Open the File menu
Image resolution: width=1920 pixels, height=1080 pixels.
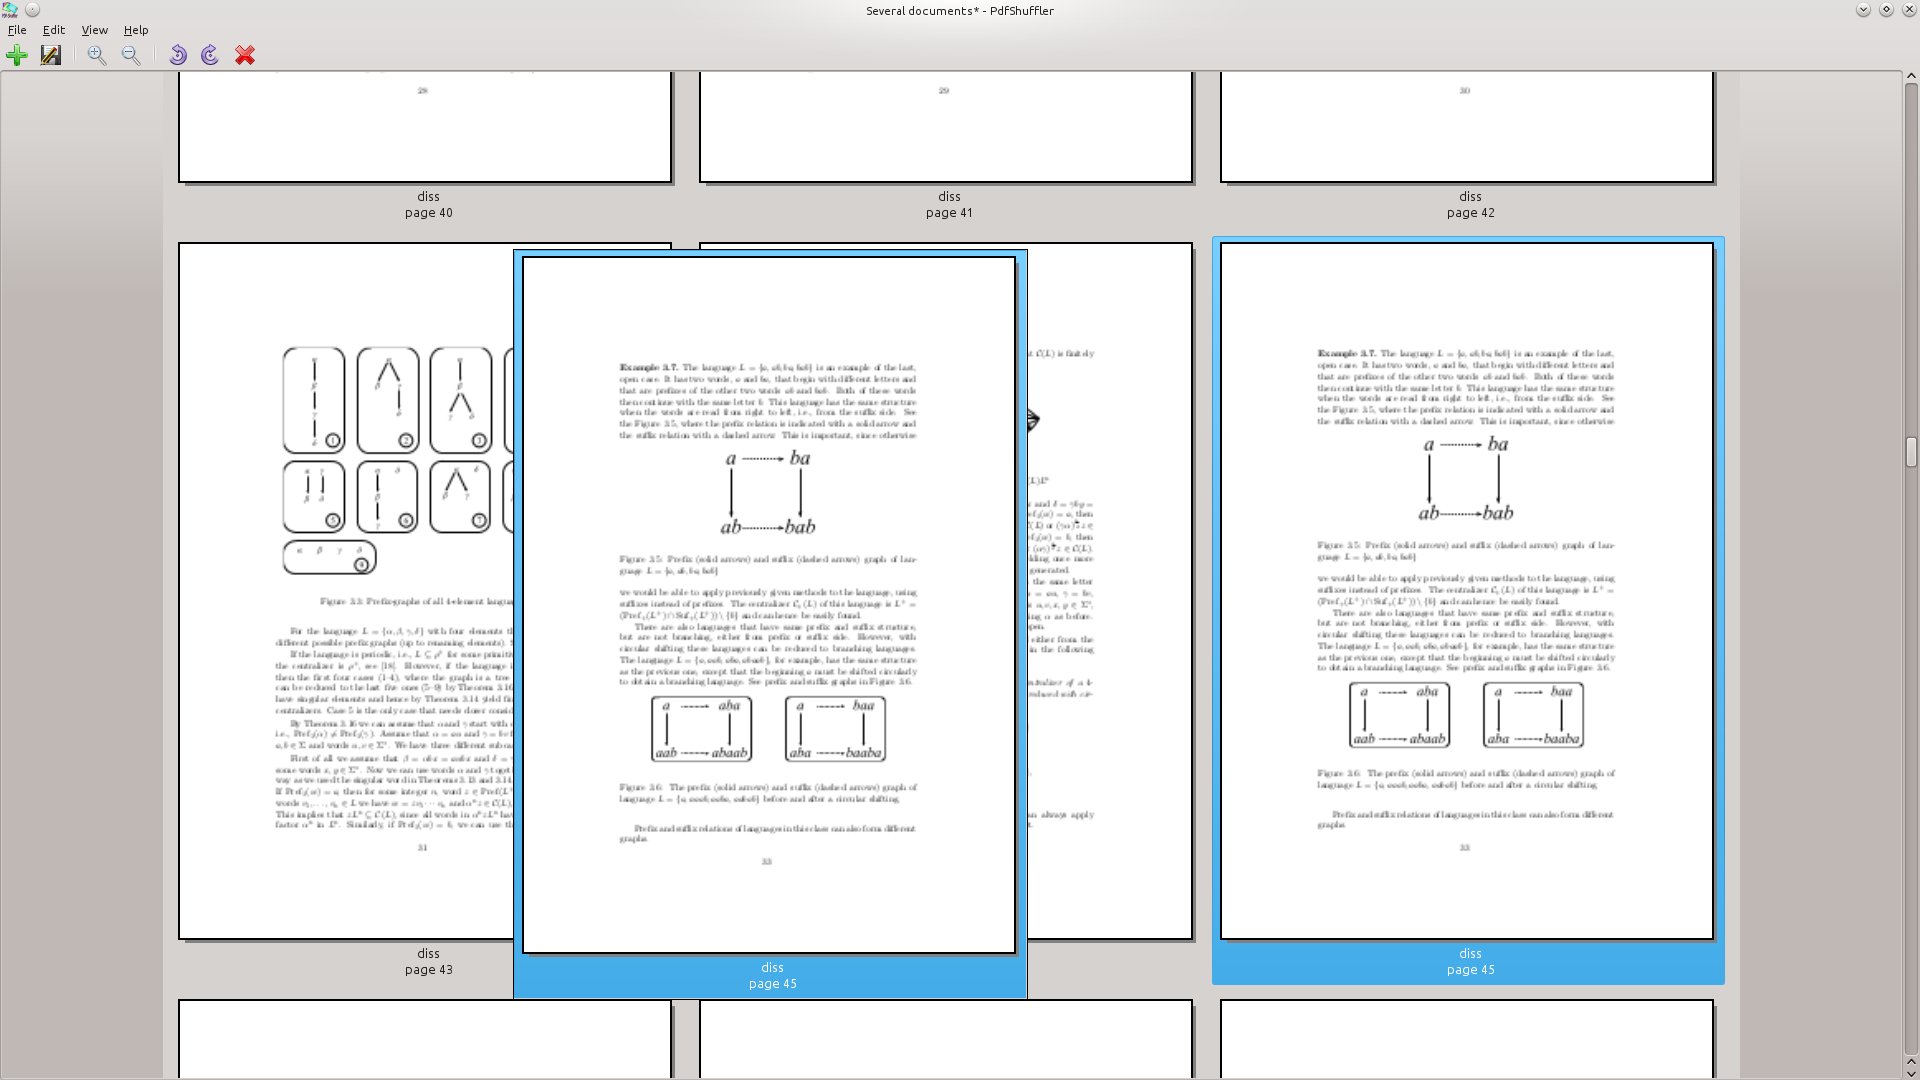pyautogui.click(x=17, y=30)
